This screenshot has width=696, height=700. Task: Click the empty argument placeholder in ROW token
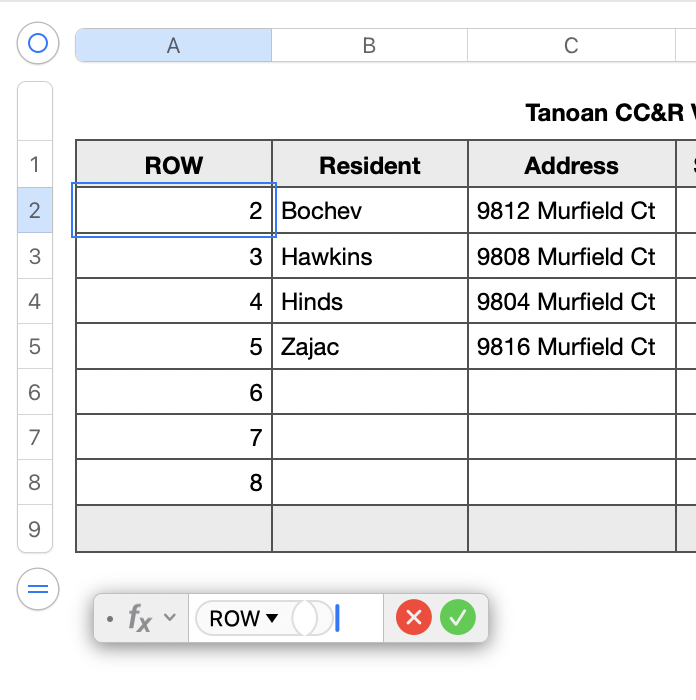pos(312,619)
